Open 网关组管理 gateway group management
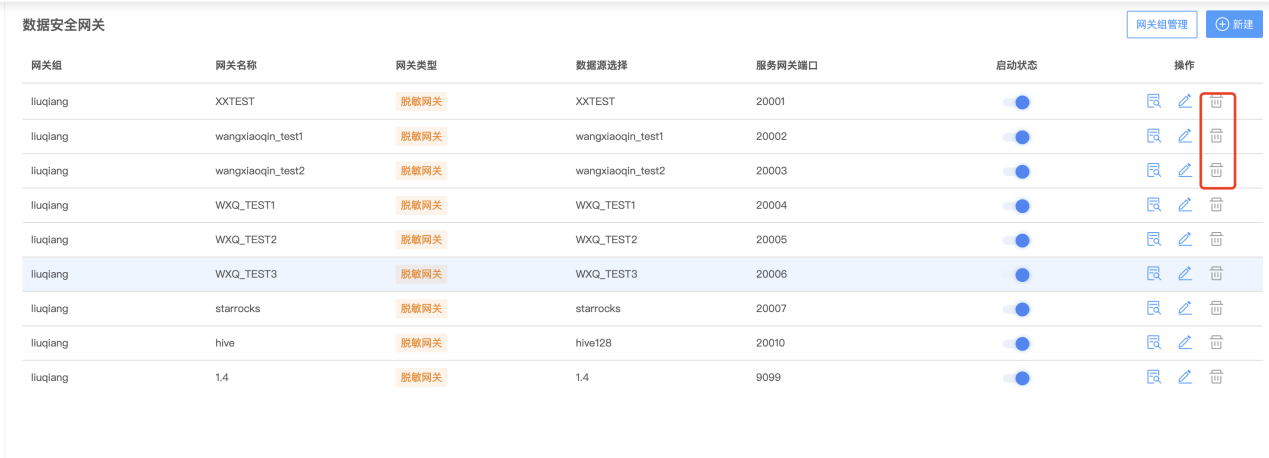This screenshot has height=458, width=1269. coord(1161,24)
